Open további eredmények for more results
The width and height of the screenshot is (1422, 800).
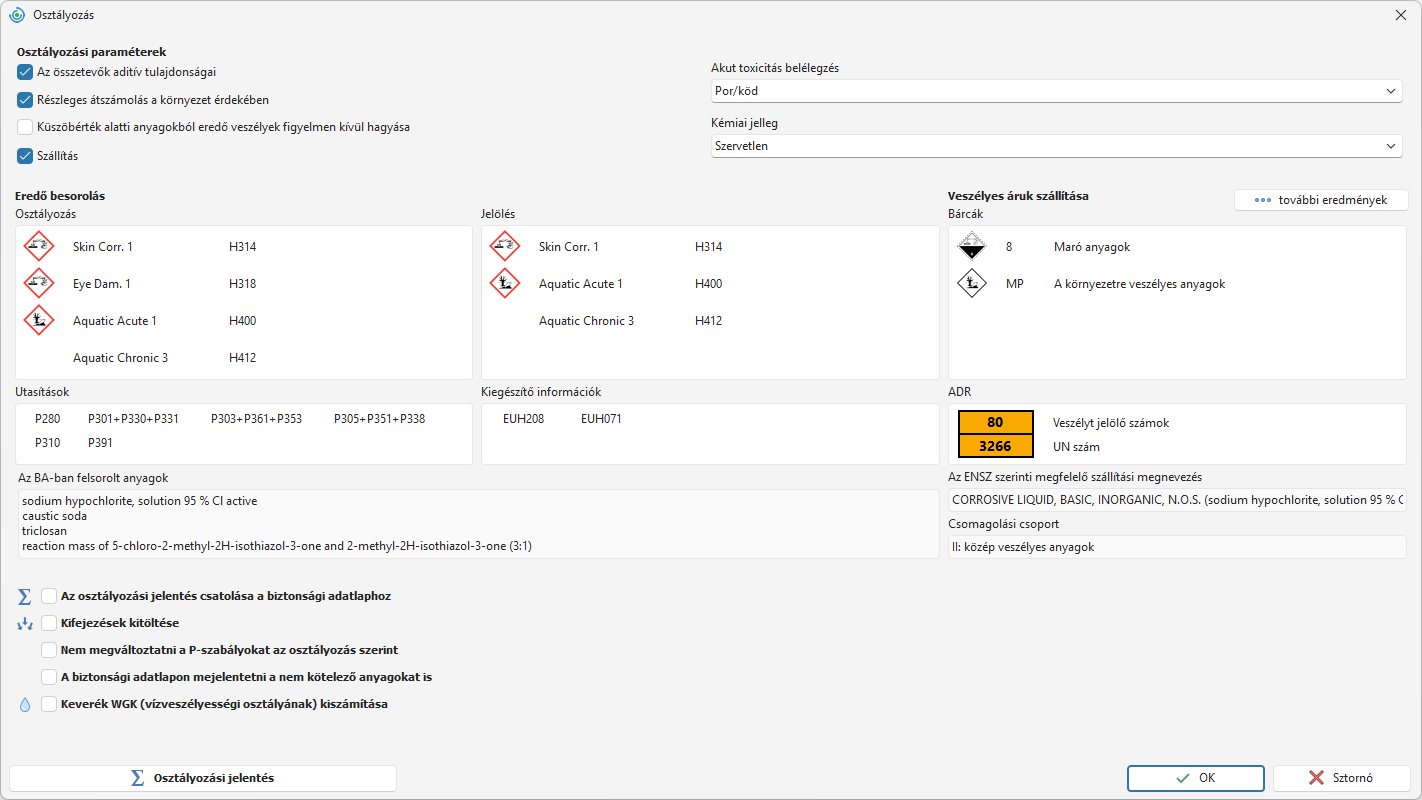coord(1321,200)
